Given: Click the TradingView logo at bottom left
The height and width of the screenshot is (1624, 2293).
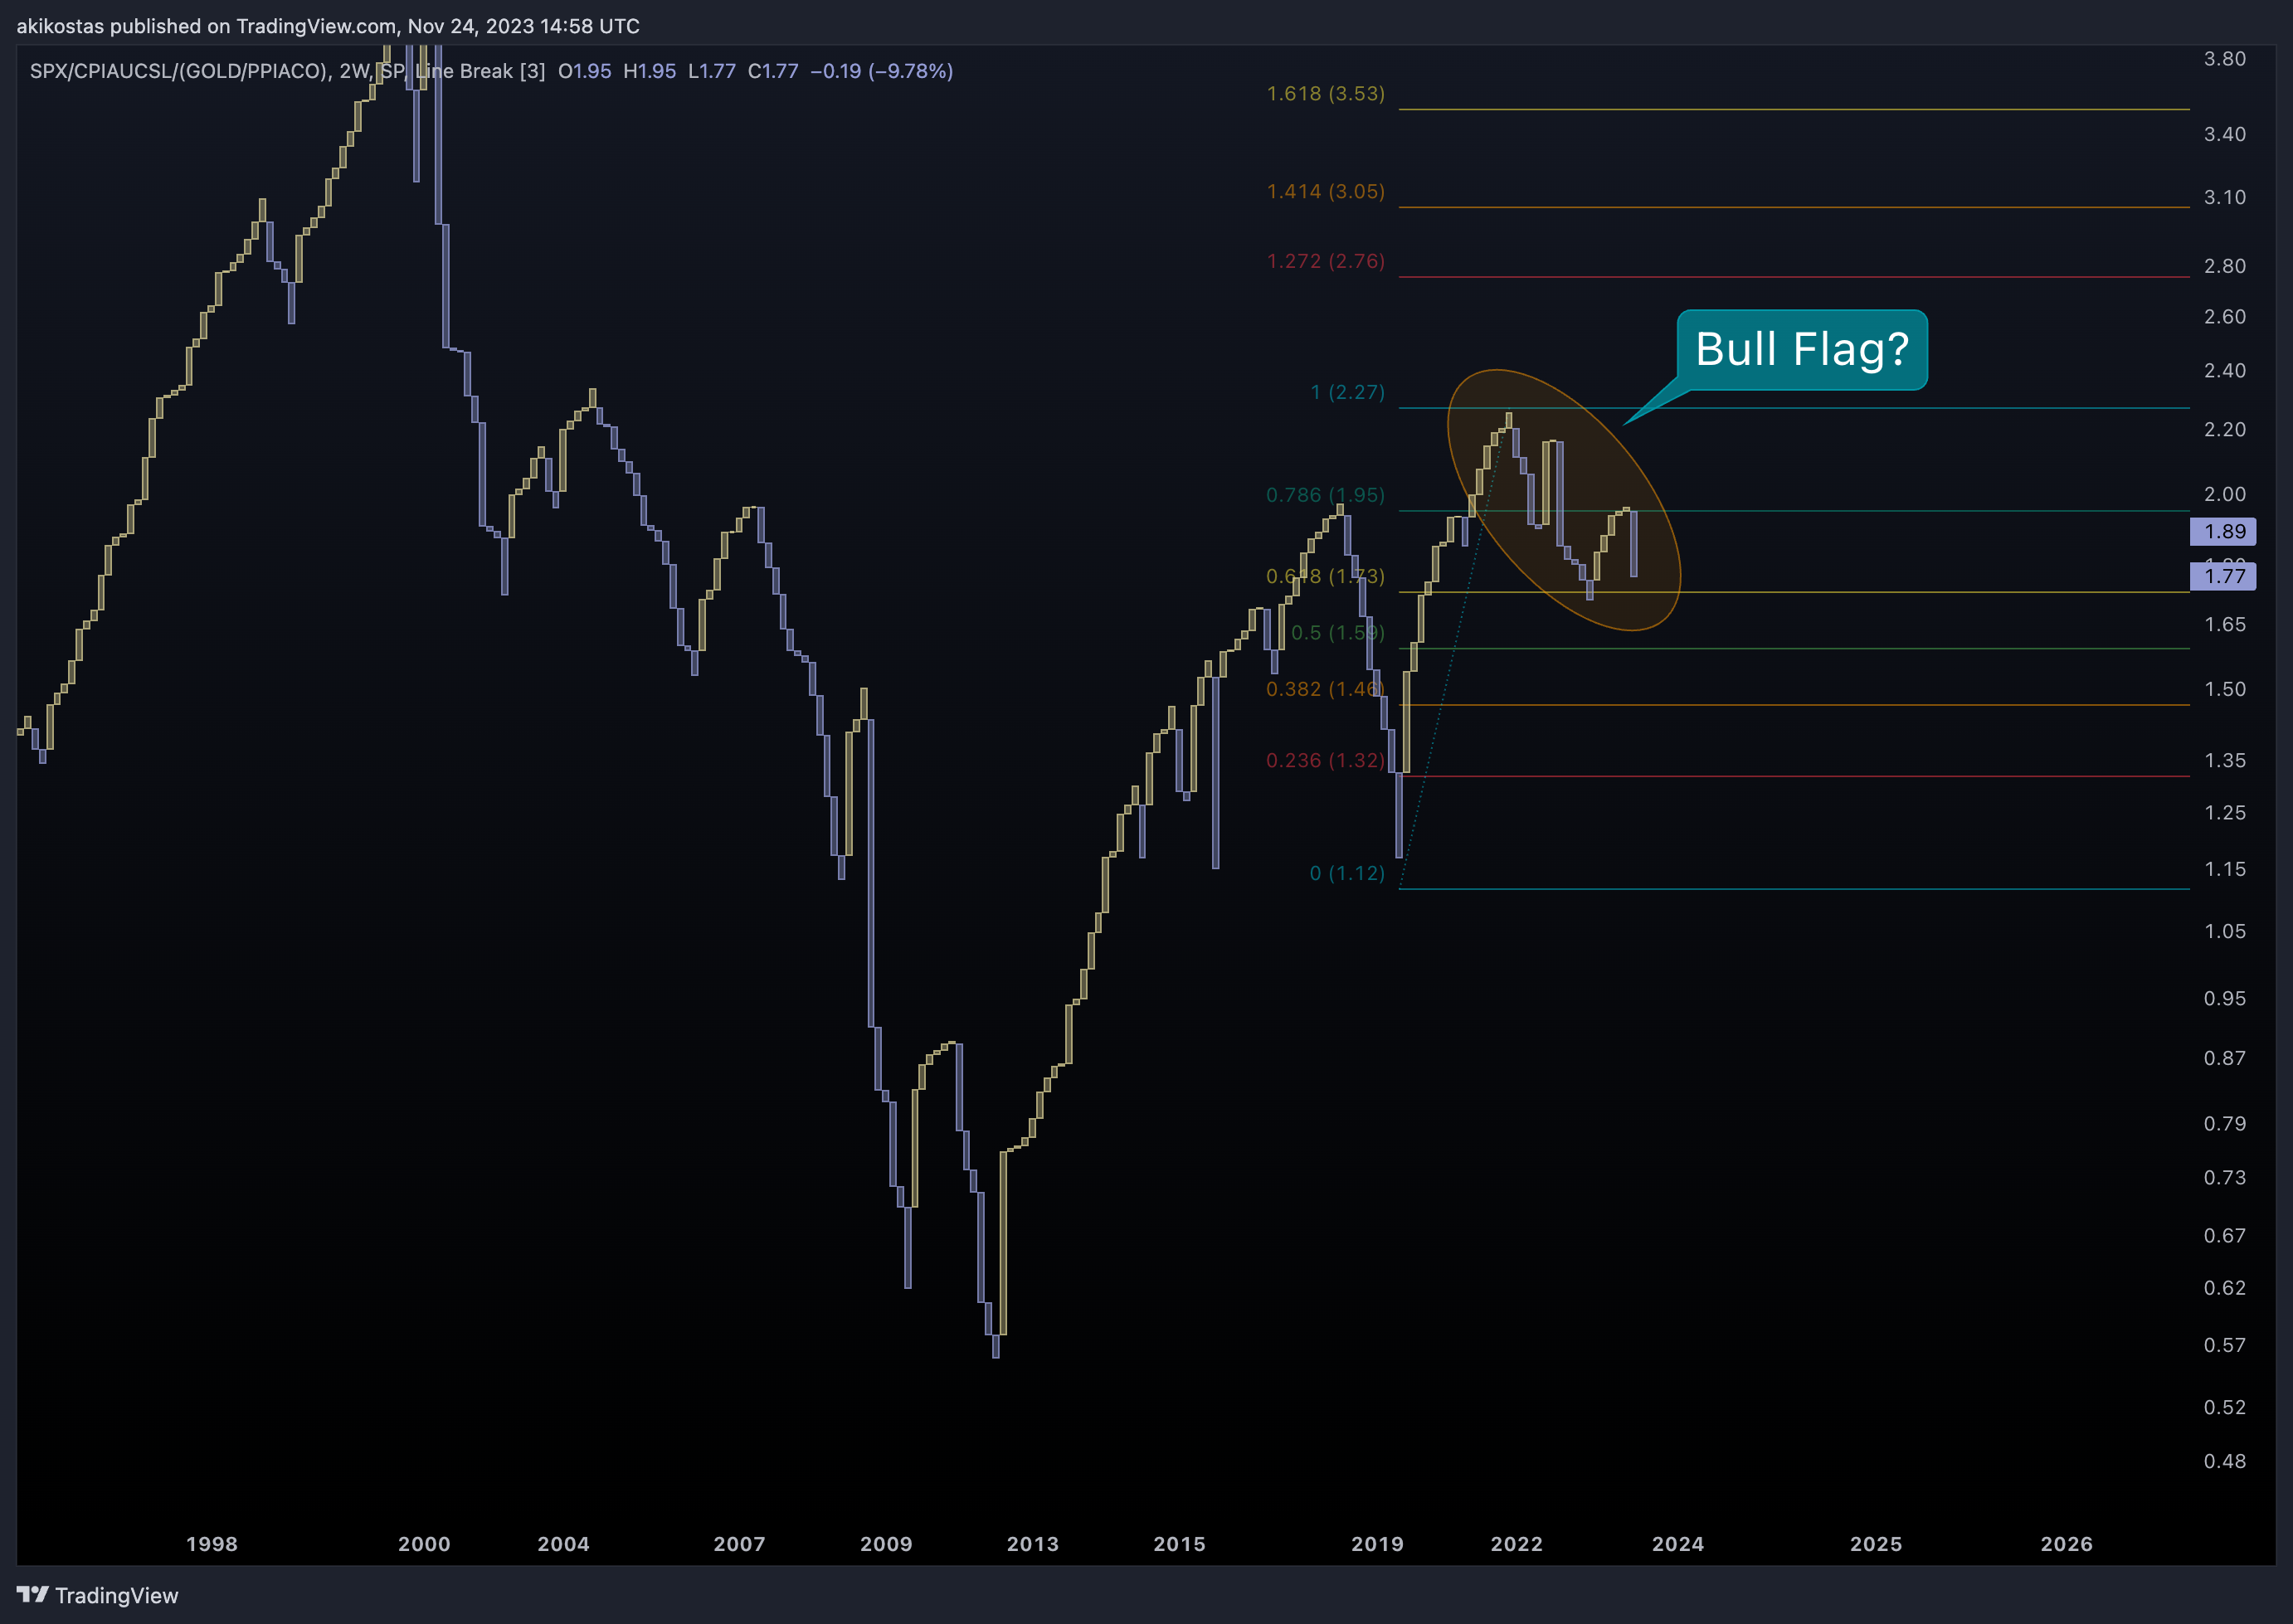Looking at the screenshot, I should [97, 1595].
